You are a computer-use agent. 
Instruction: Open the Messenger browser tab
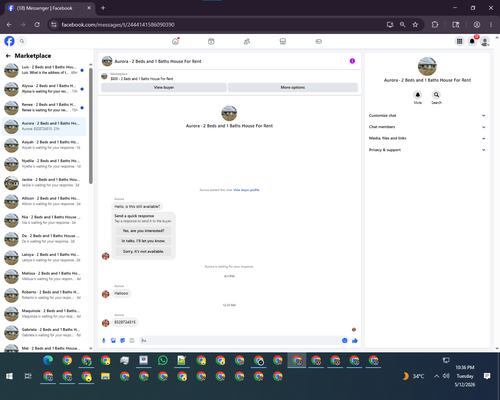tap(50, 8)
